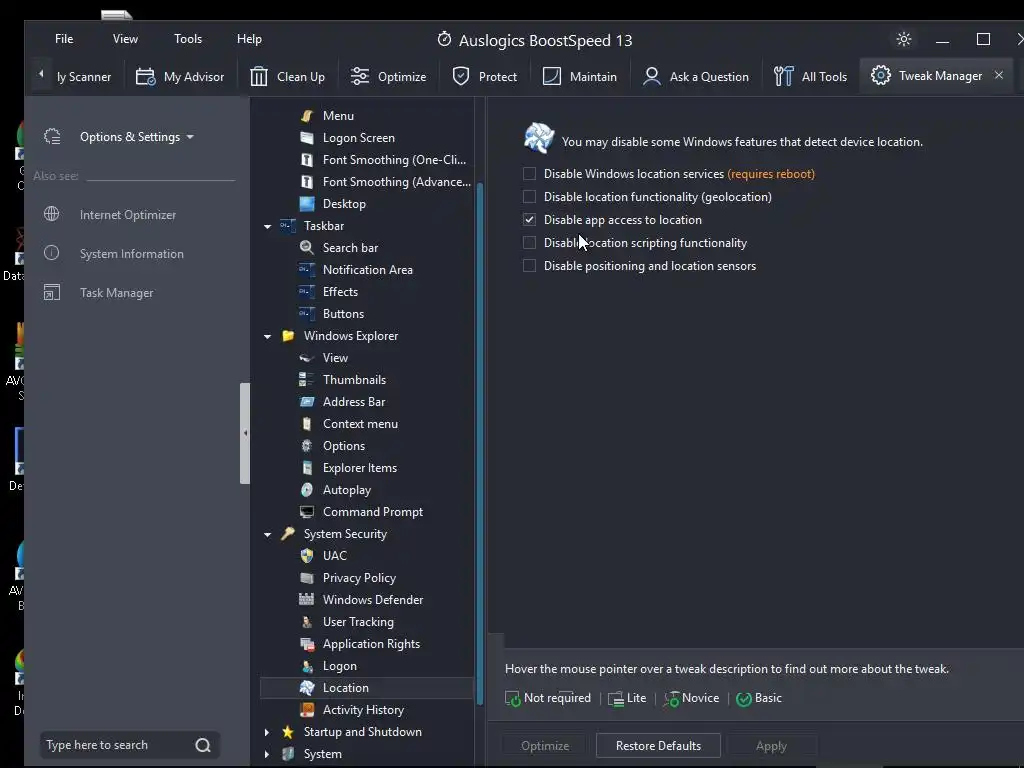Screen dimensions: 1024x768
Task: Open the My Advisor tab
Action: (180, 76)
